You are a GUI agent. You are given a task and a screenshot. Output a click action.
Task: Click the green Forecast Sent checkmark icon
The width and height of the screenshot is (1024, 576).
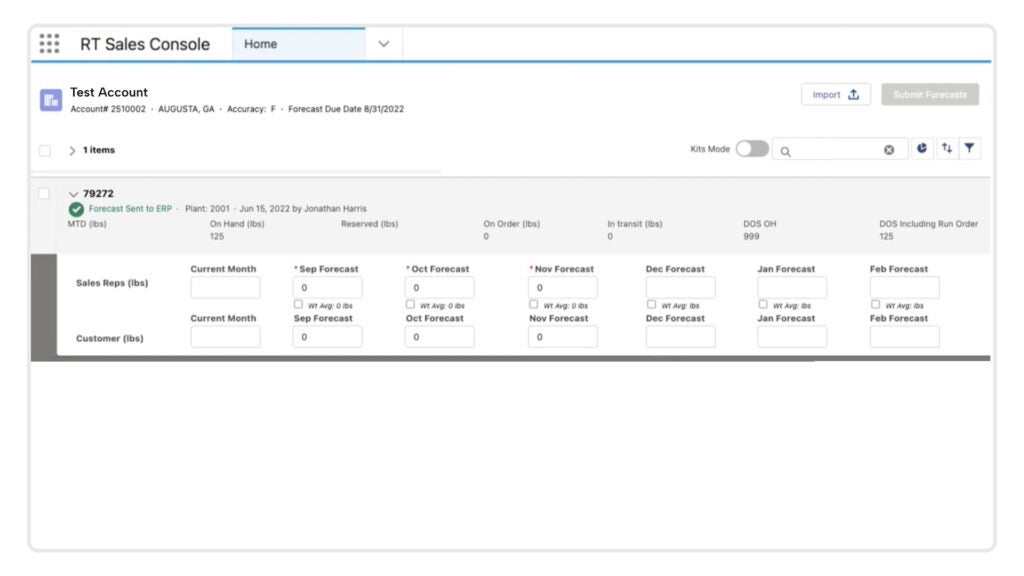tap(76, 209)
